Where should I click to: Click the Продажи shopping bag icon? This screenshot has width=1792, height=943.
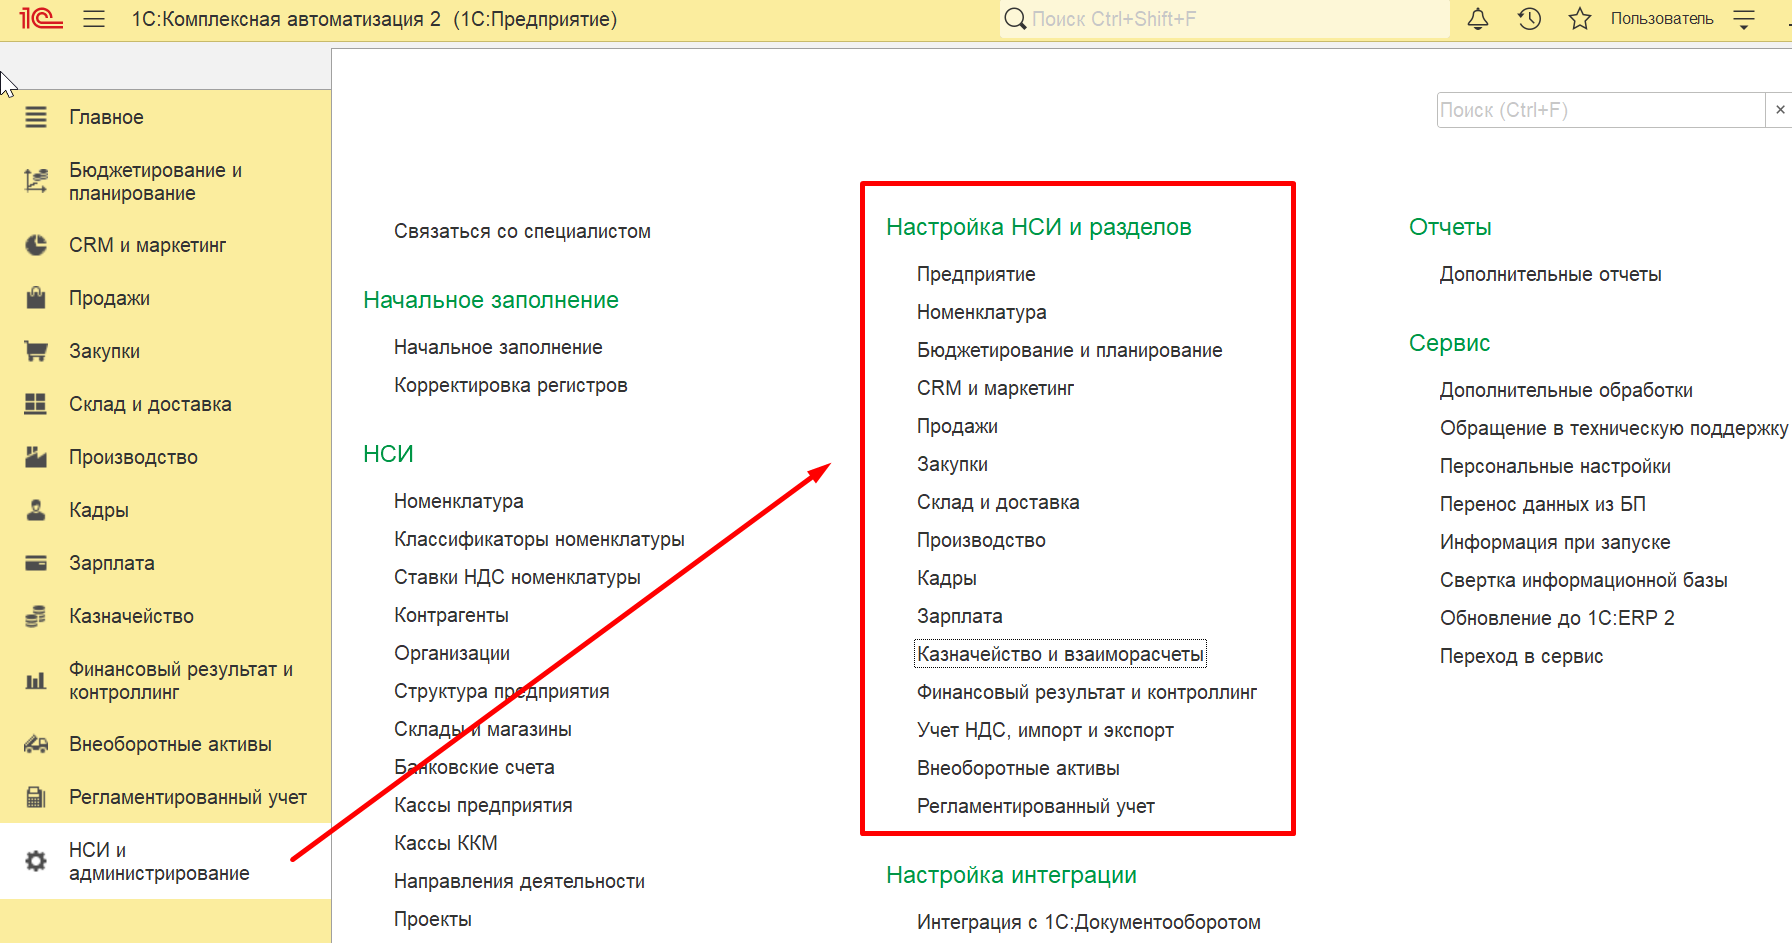(36, 298)
